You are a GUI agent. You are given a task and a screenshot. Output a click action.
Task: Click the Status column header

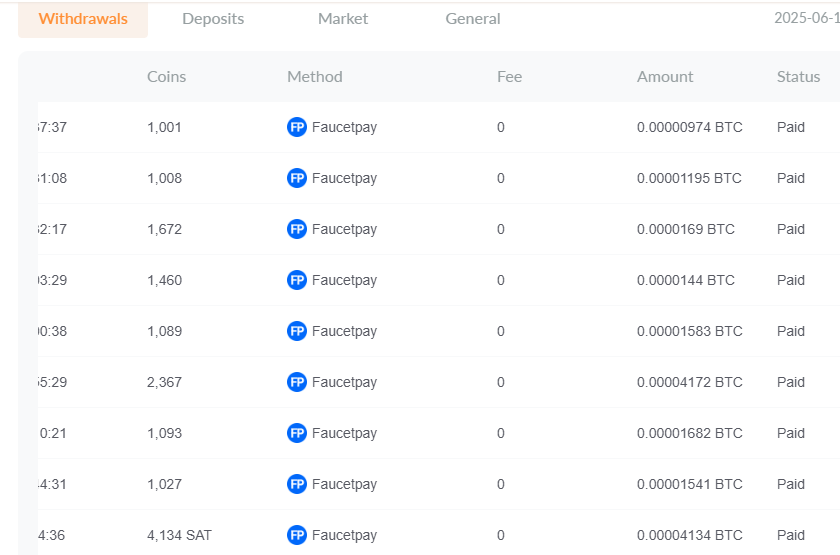(798, 77)
